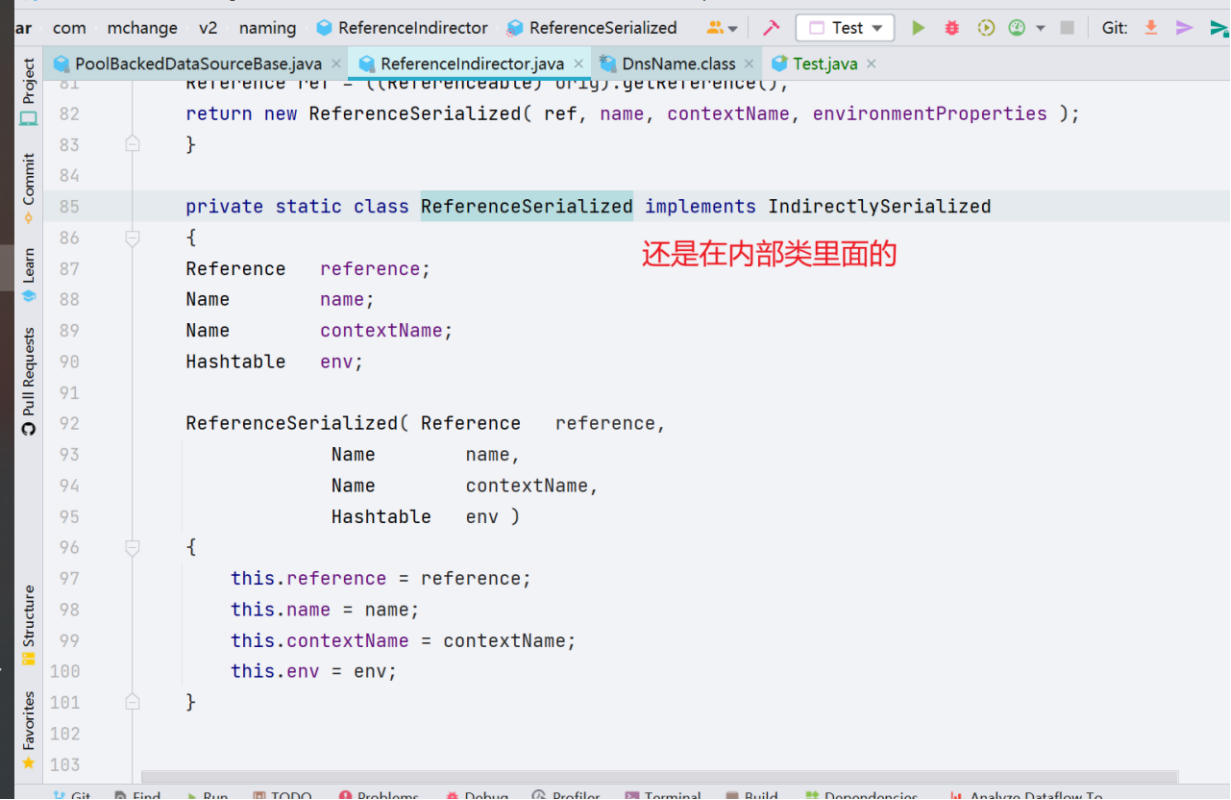Click ReferenceIndirector breadcrumb in navigation bar
This screenshot has height=800, width=1231.
[402, 28]
